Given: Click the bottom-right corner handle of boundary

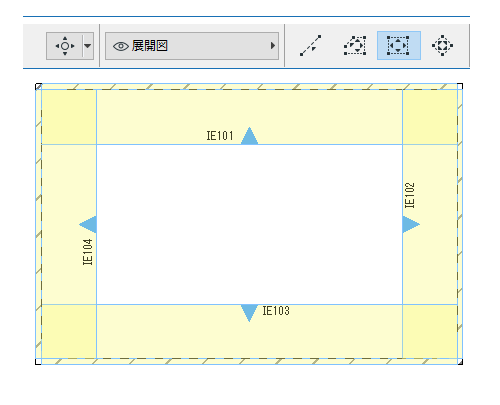Looking at the screenshot, I should (x=460, y=362).
